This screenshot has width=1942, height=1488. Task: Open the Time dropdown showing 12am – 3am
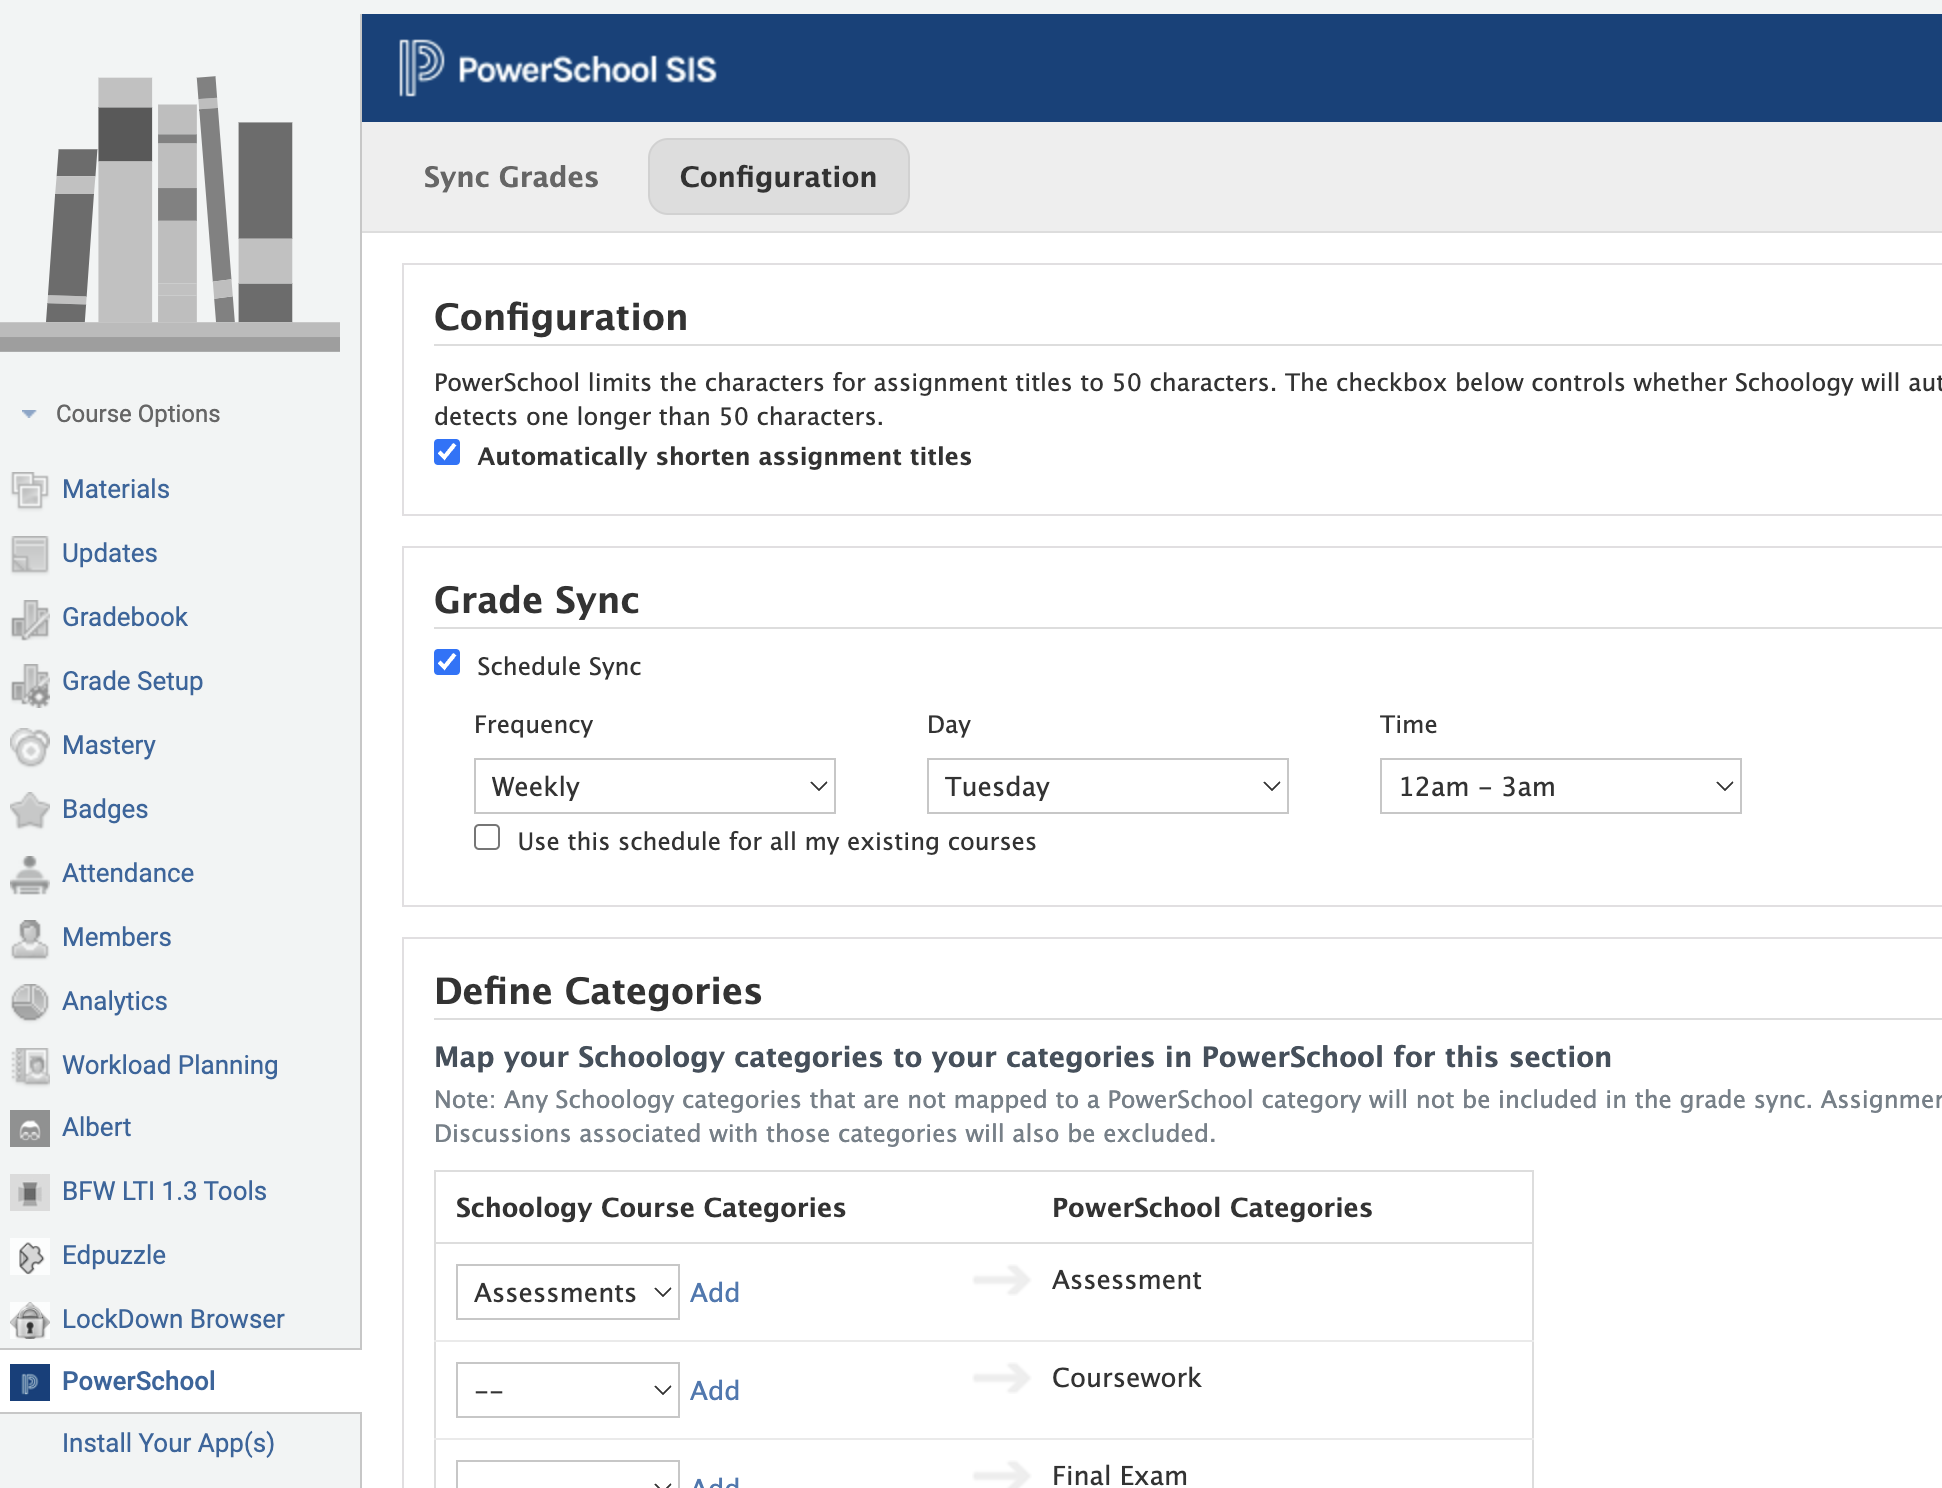(x=1560, y=786)
